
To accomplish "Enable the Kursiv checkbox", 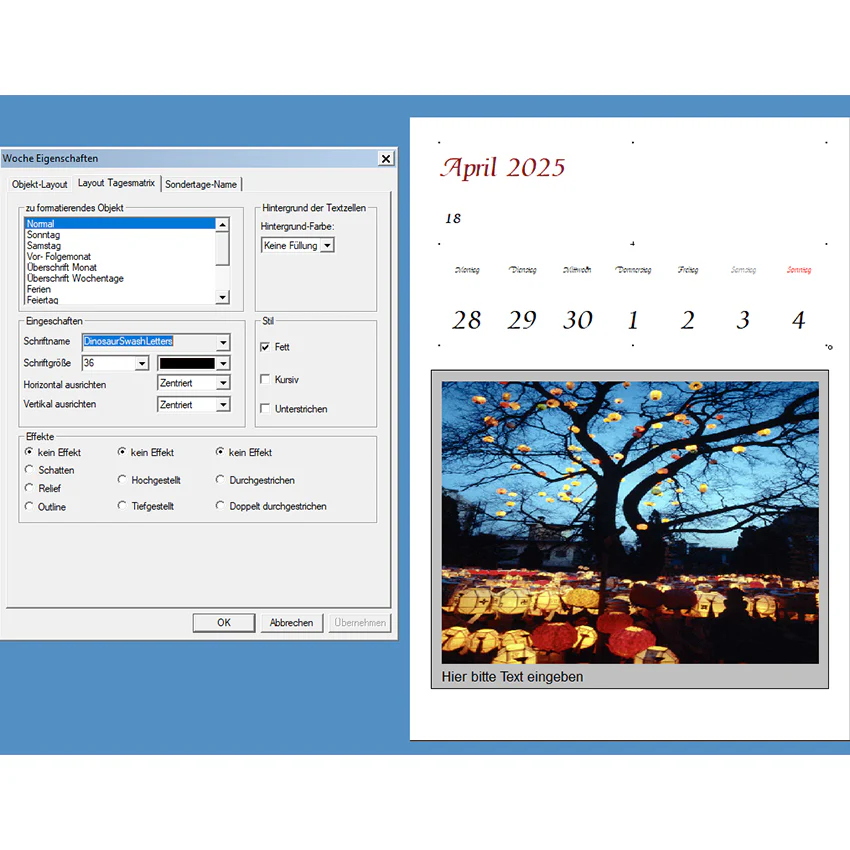I will 265,379.
